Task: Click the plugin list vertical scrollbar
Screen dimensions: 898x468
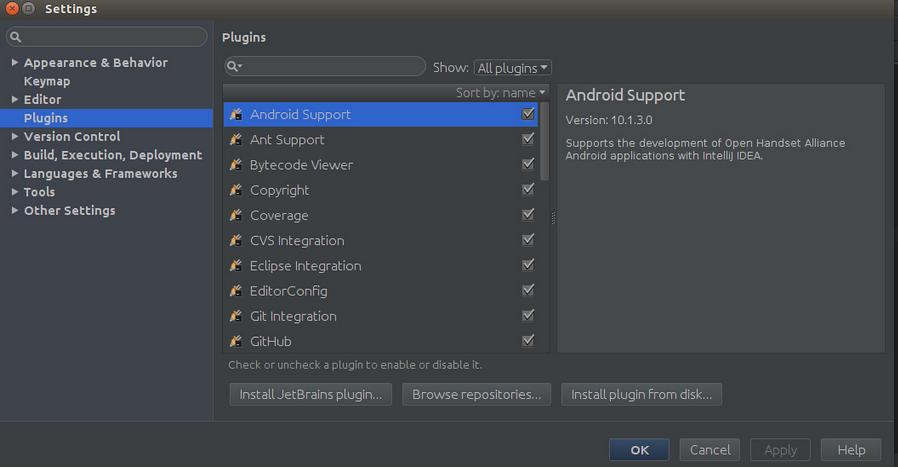Action: [544, 141]
